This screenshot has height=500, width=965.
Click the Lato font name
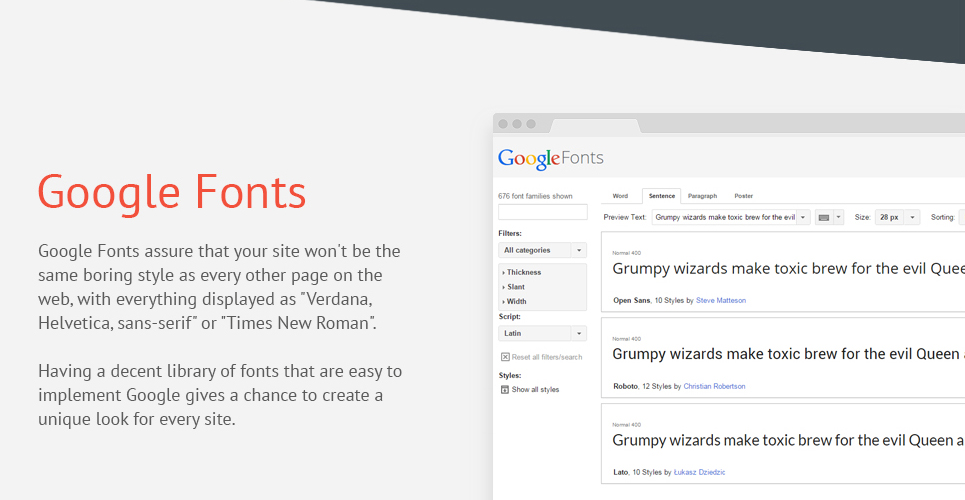point(620,472)
